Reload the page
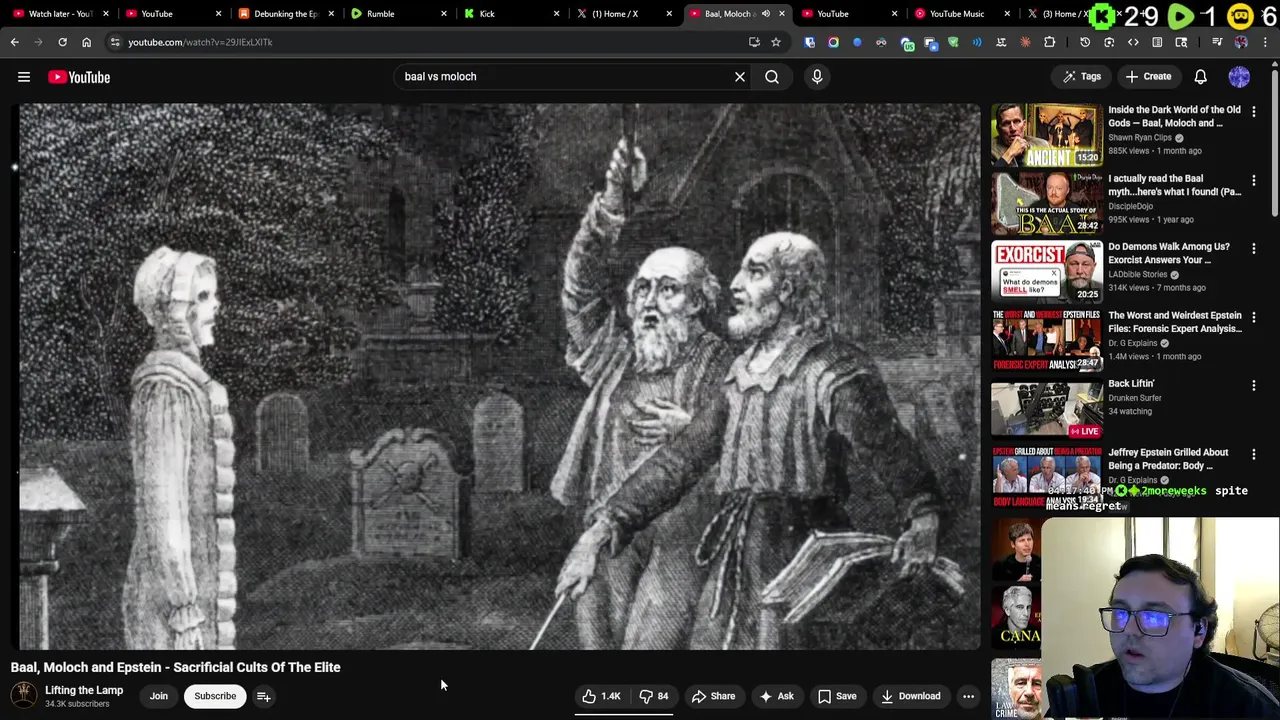Viewport: 1280px width, 720px height. 62,42
